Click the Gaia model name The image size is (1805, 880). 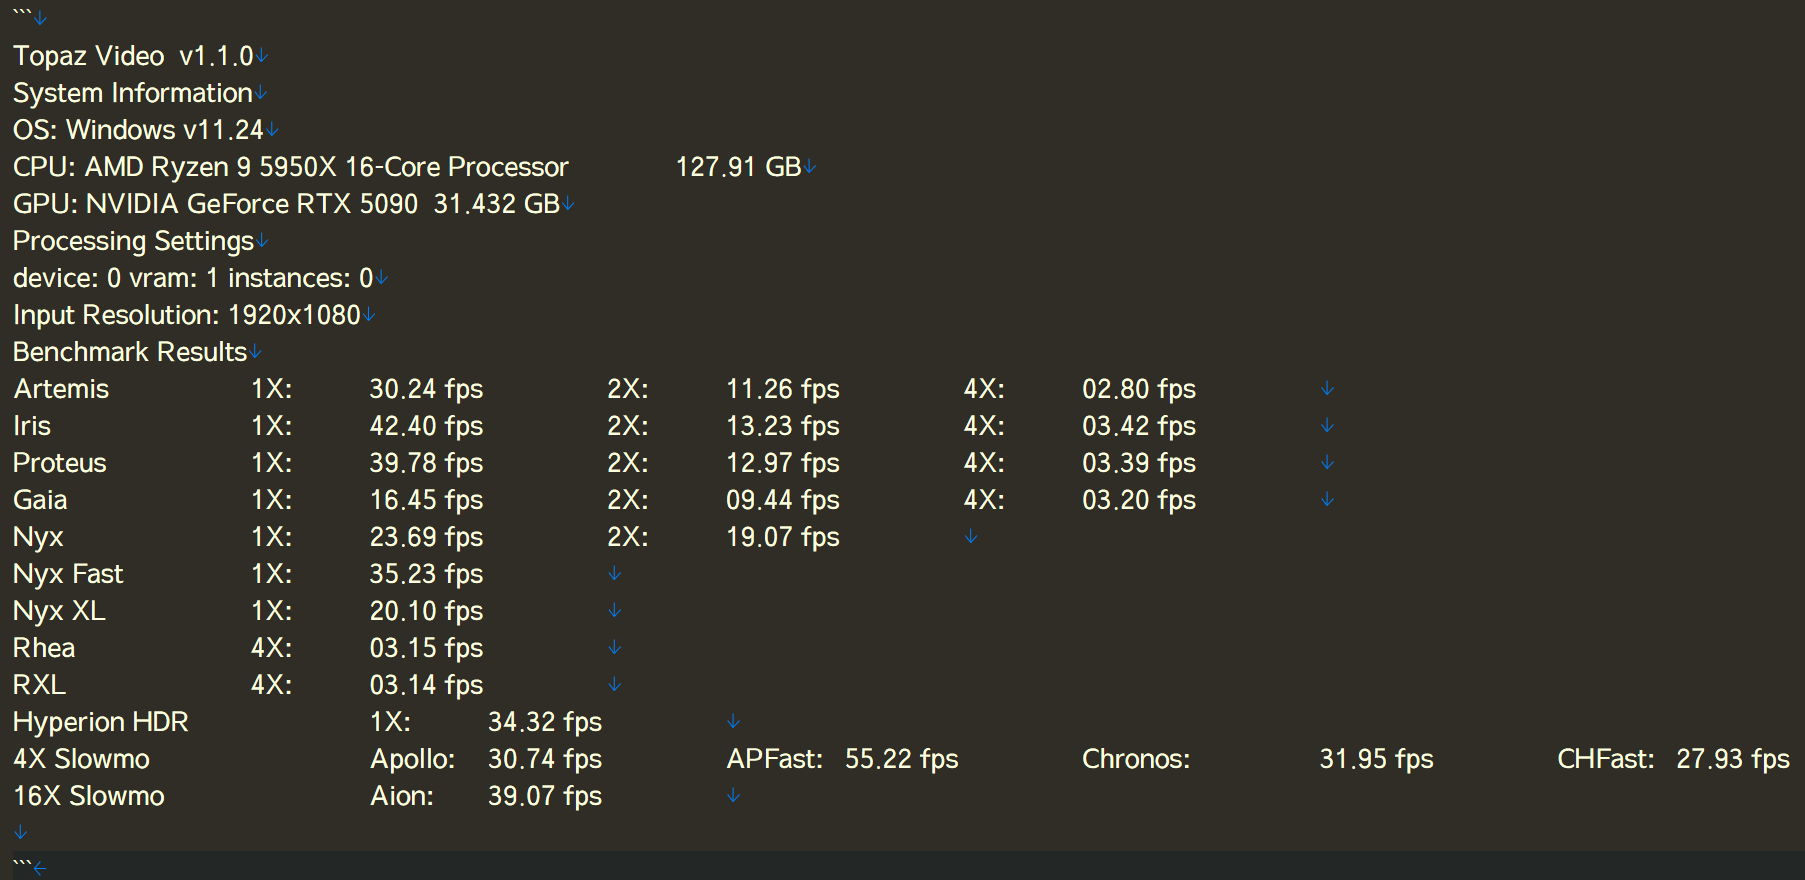[40, 500]
